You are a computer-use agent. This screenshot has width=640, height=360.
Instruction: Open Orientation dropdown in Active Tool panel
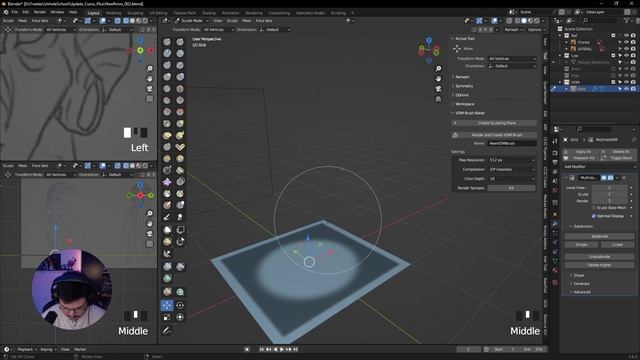(512, 66)
